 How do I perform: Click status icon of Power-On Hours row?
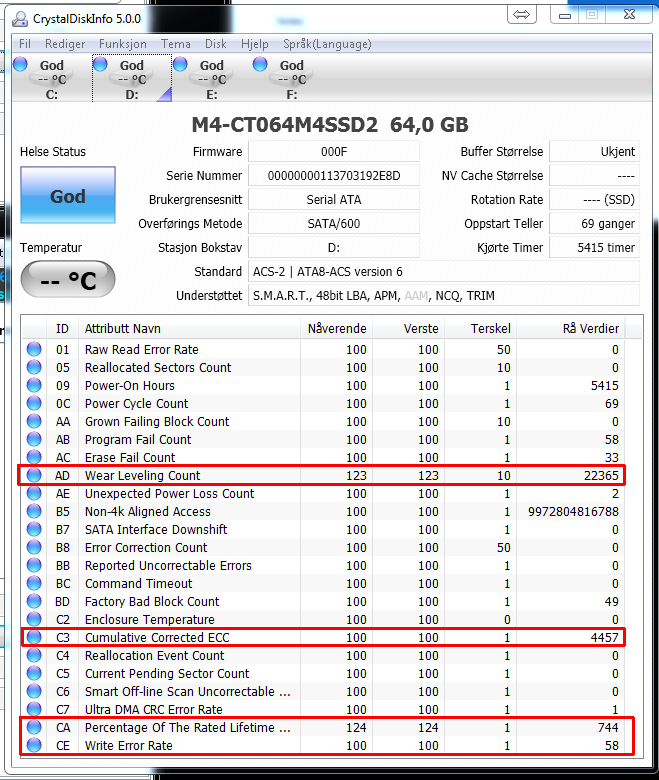[x=34, y=385]
